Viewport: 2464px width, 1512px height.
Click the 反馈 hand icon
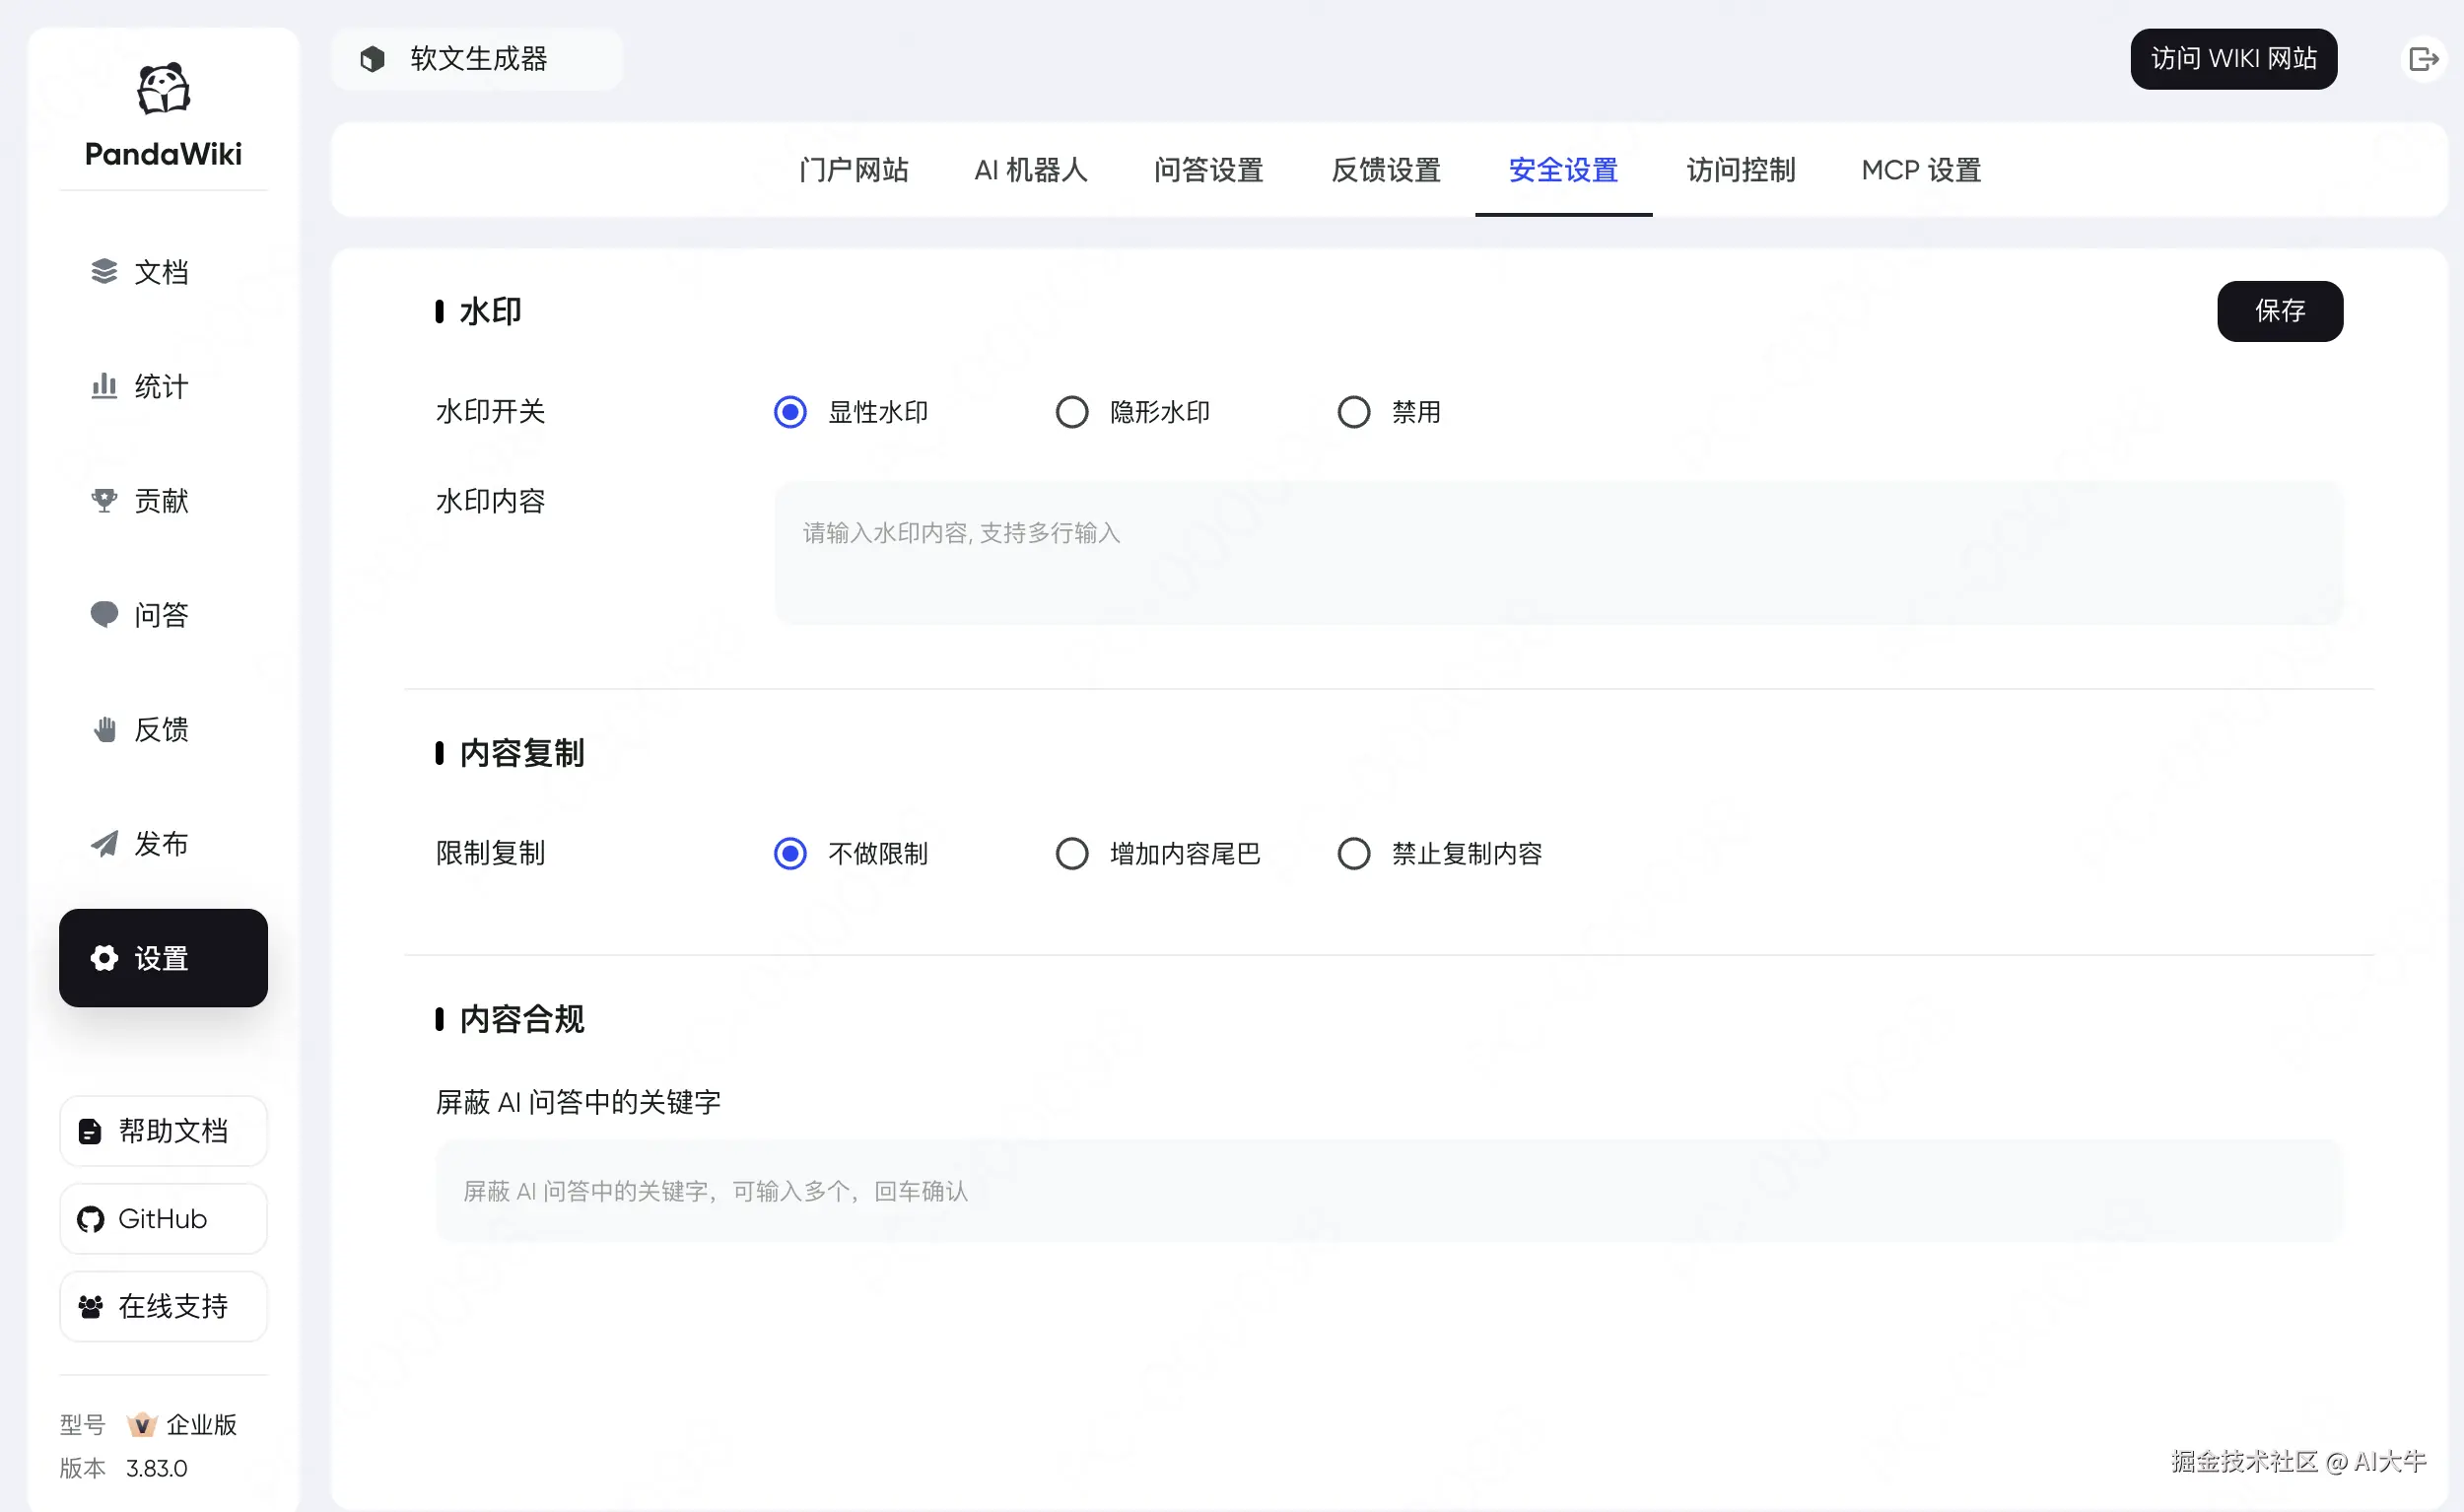tap(104, 729)
